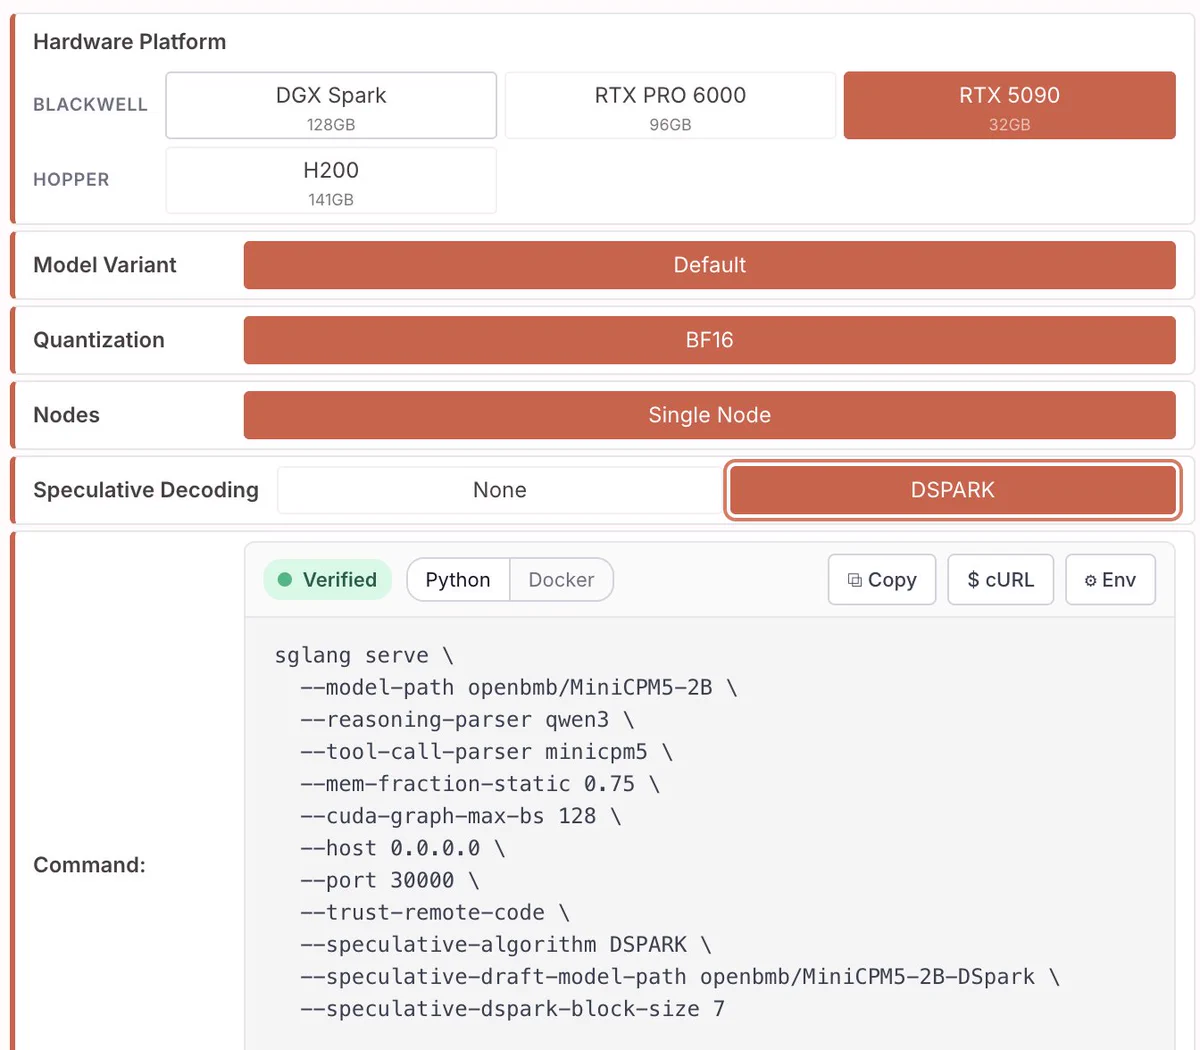The height and width of the screenshot is (1050, 1200).
Task: Click the '--model-path openbmb/MiniCPM5-2B' line
Action: click(519, 688)
